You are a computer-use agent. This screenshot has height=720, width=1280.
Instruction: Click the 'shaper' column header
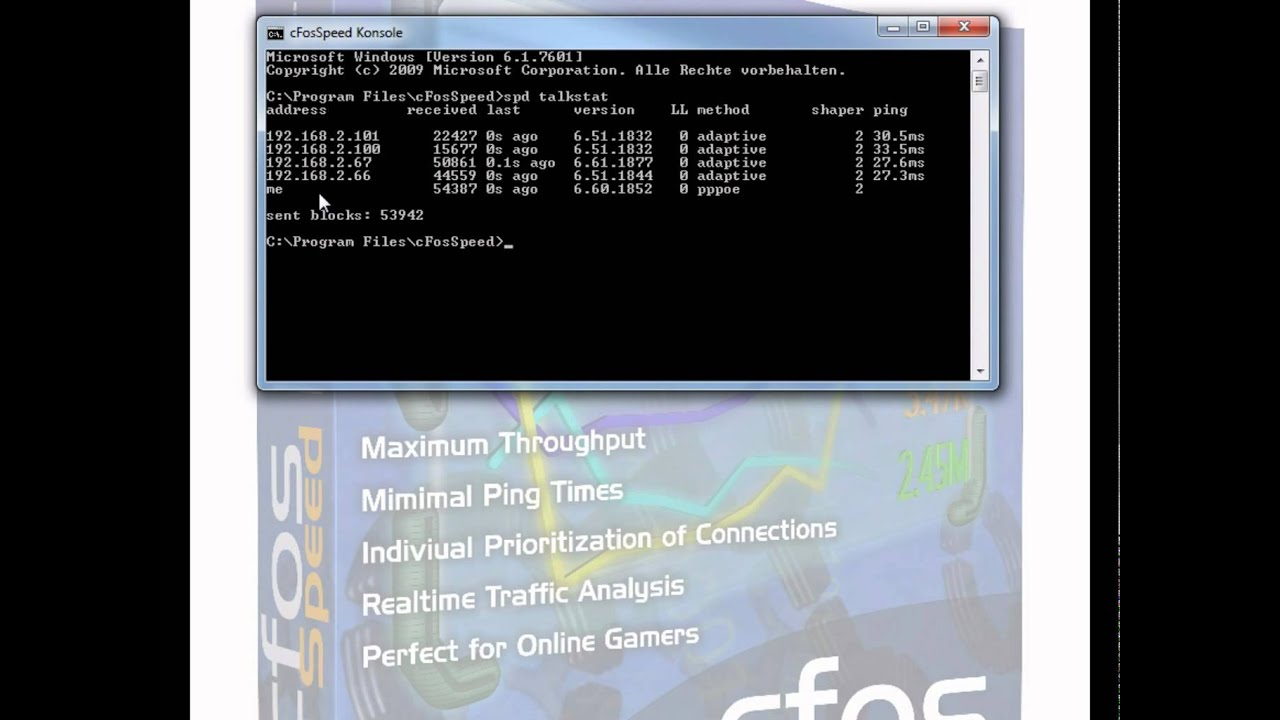tap(837, 110)
